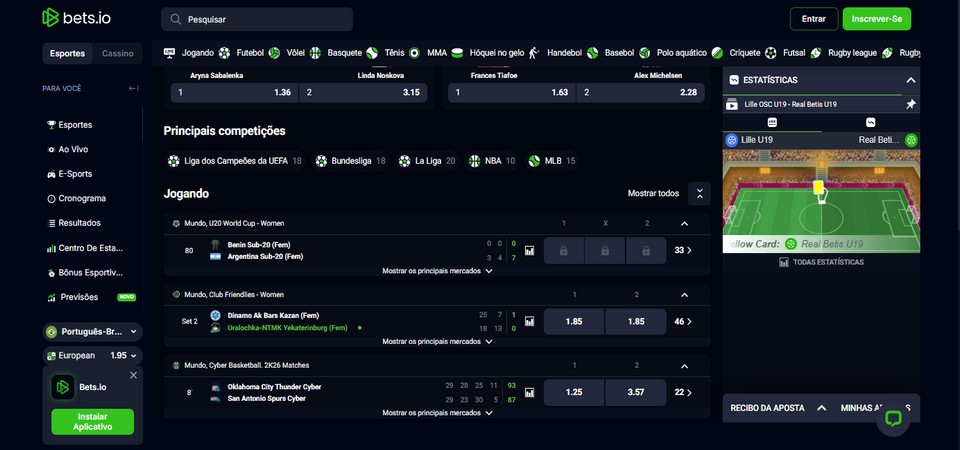This screenshot has width=960, height=450.
Task: Open Cronograma in sidebar
Action: pyautogui.click(x=76, y=198)
